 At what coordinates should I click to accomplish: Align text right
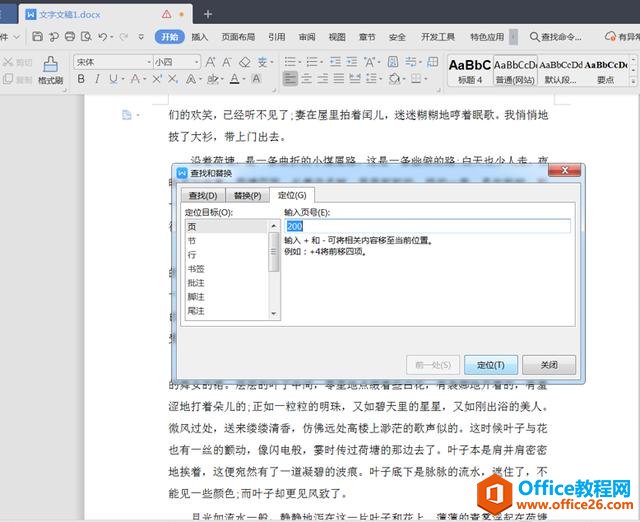pyautogui.click(x=322, y=78)
